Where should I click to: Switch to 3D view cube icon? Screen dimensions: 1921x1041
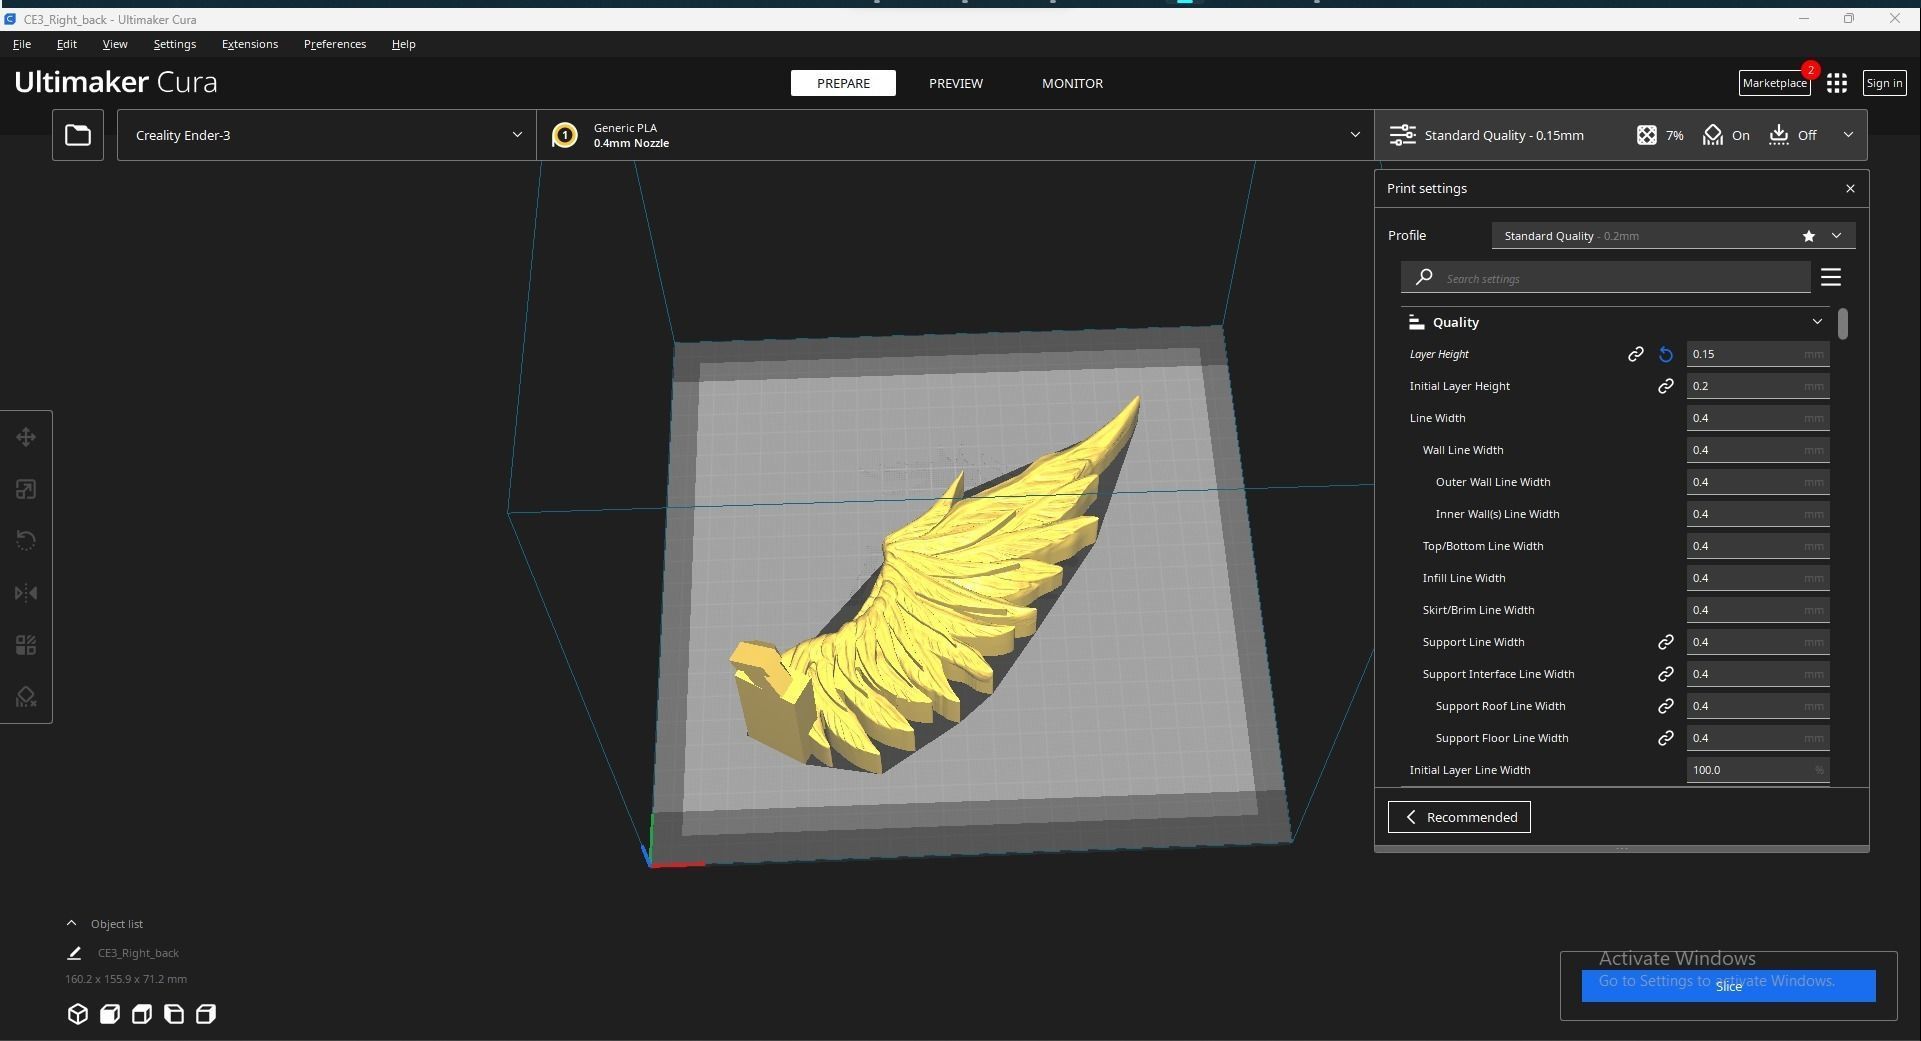(x=78, y=1014)
